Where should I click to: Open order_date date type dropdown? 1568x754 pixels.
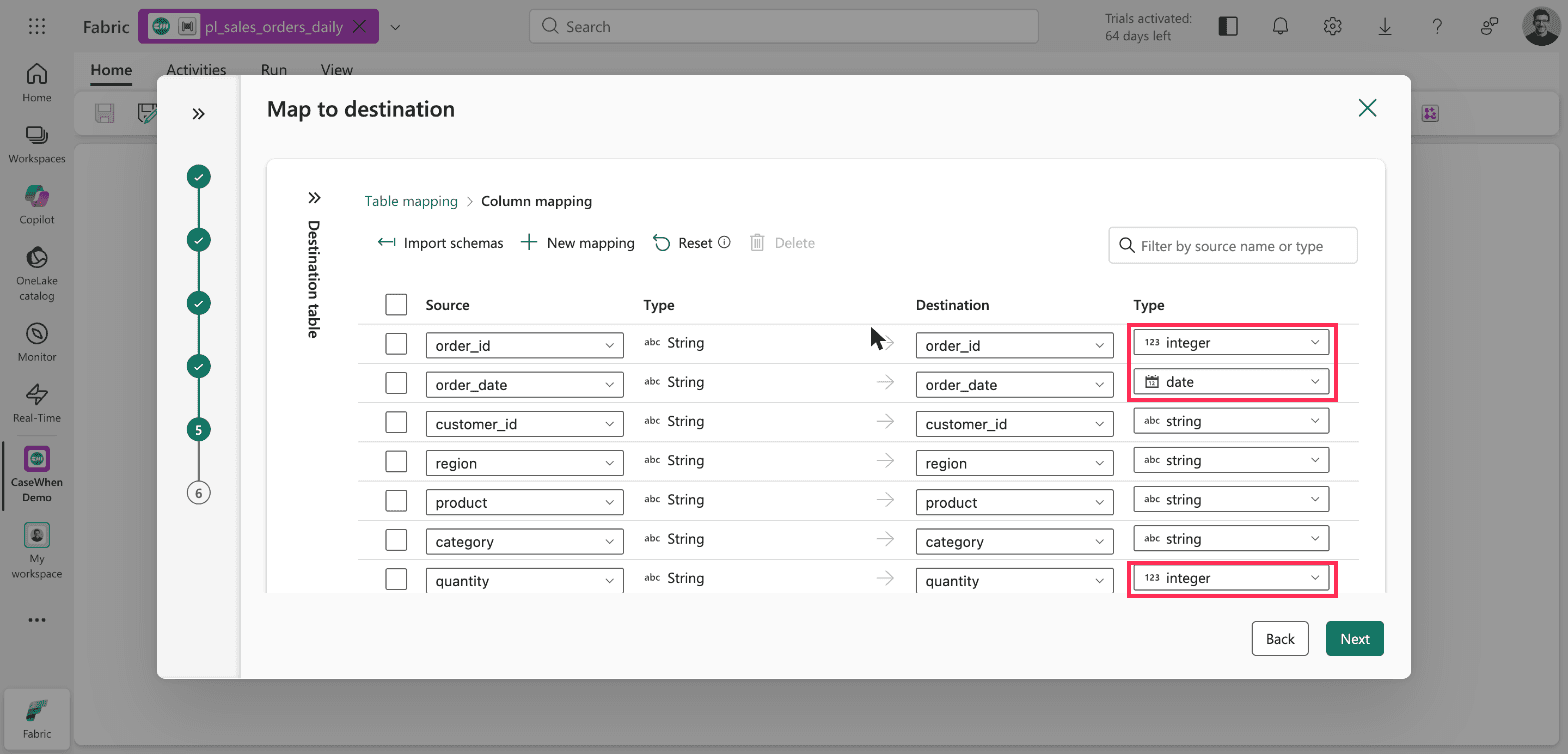click(x=1231, y=382)
